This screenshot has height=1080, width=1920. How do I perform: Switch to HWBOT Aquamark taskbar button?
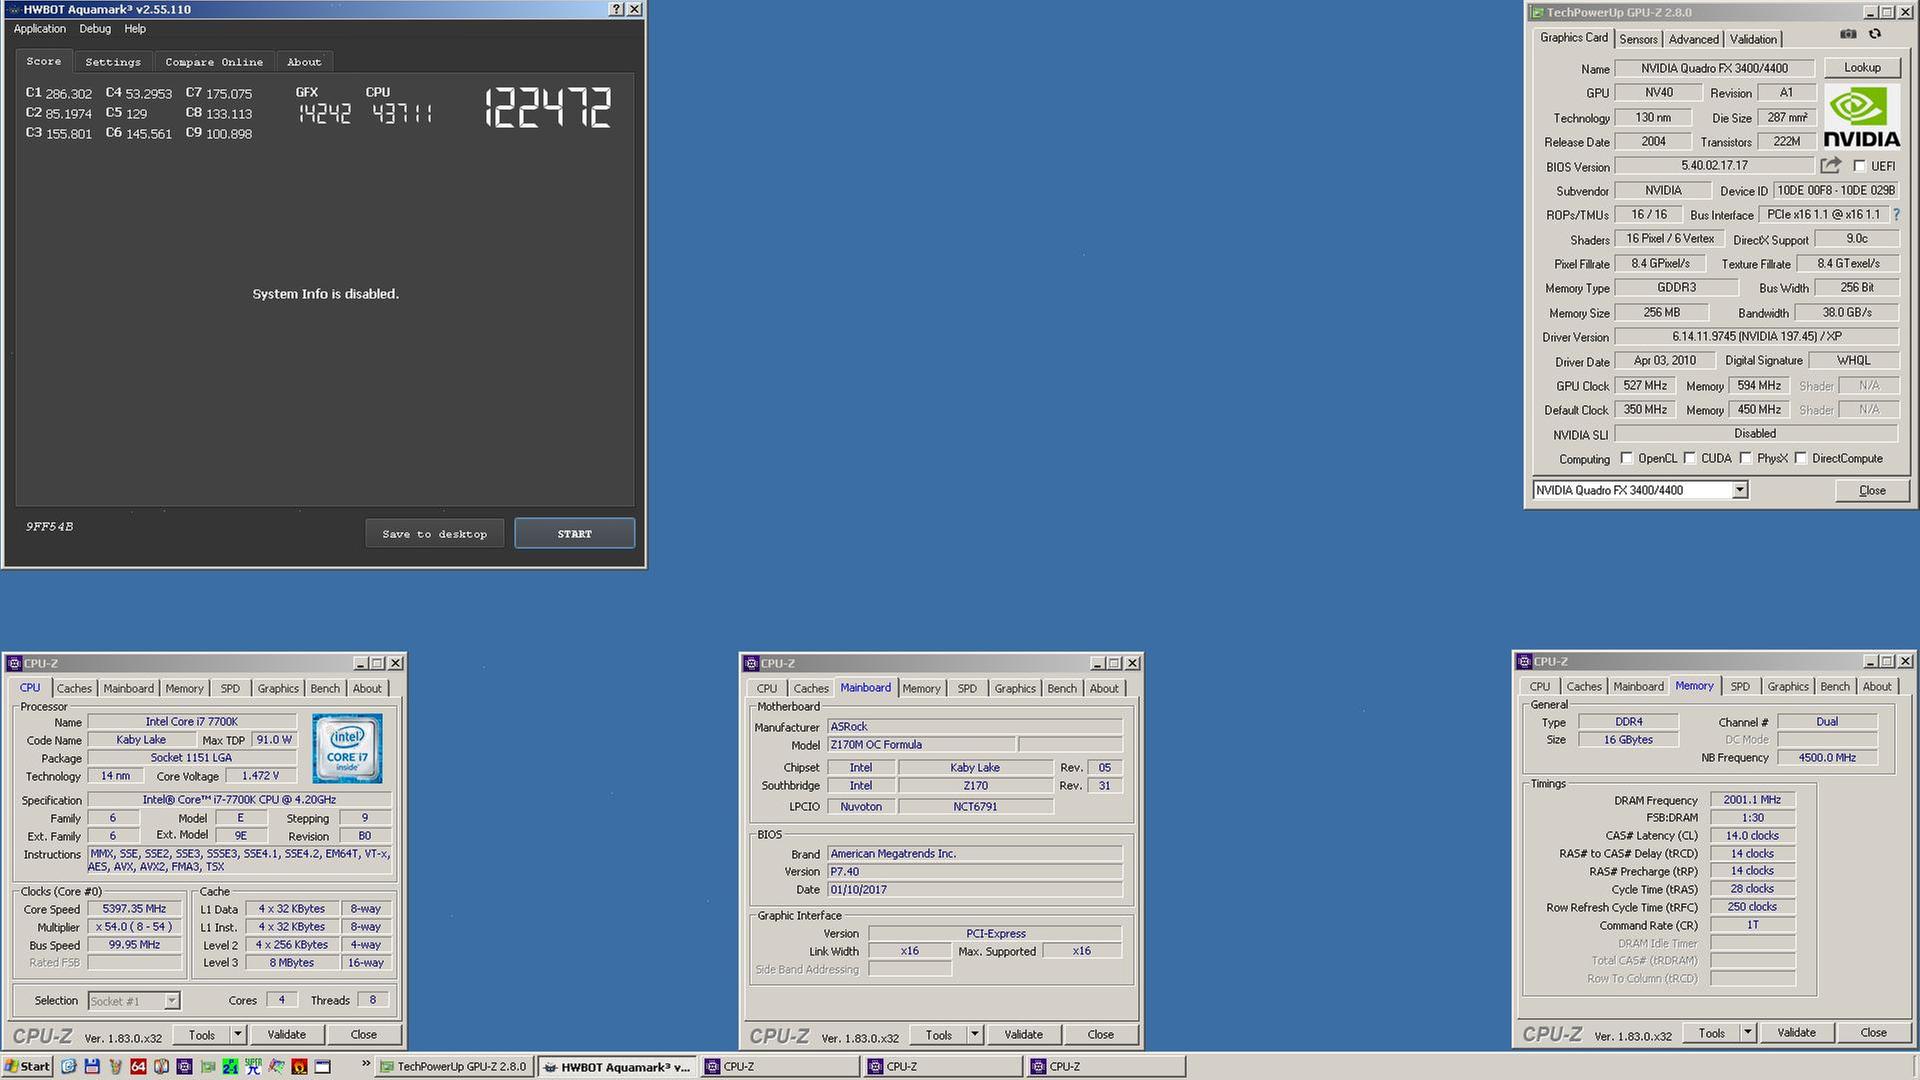pyautogui.click(x=618, y=1066)
